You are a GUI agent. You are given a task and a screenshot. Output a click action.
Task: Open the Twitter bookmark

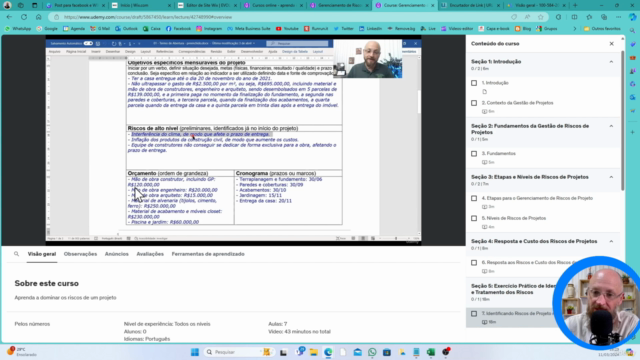pyautogui.click(x=343, y=29)
